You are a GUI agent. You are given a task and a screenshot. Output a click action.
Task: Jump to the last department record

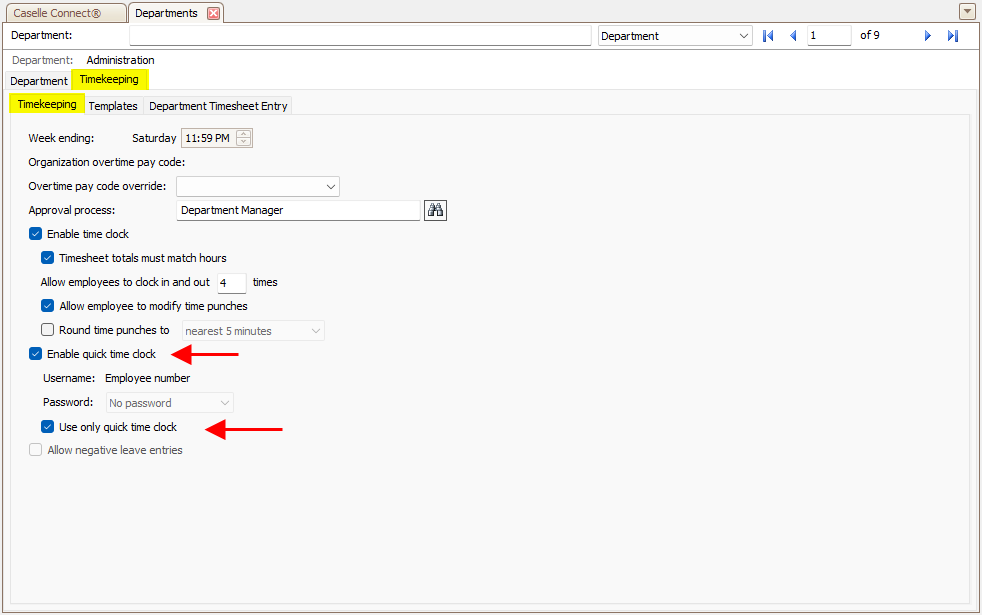click(953, 36)
